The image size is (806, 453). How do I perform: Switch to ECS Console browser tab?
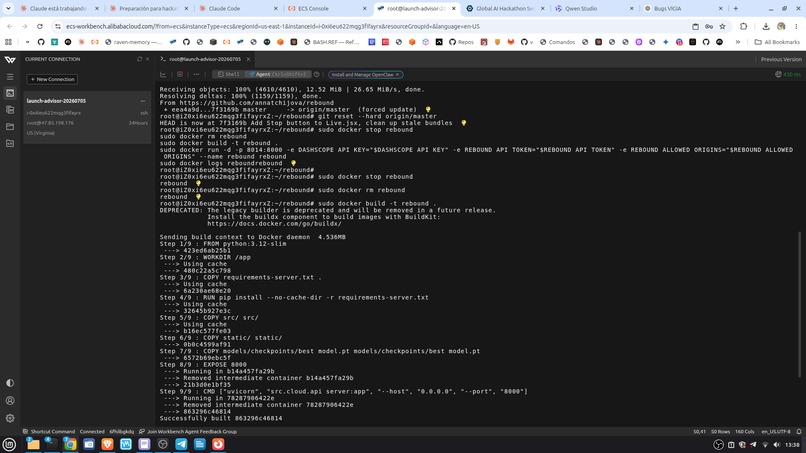point(327,9)
